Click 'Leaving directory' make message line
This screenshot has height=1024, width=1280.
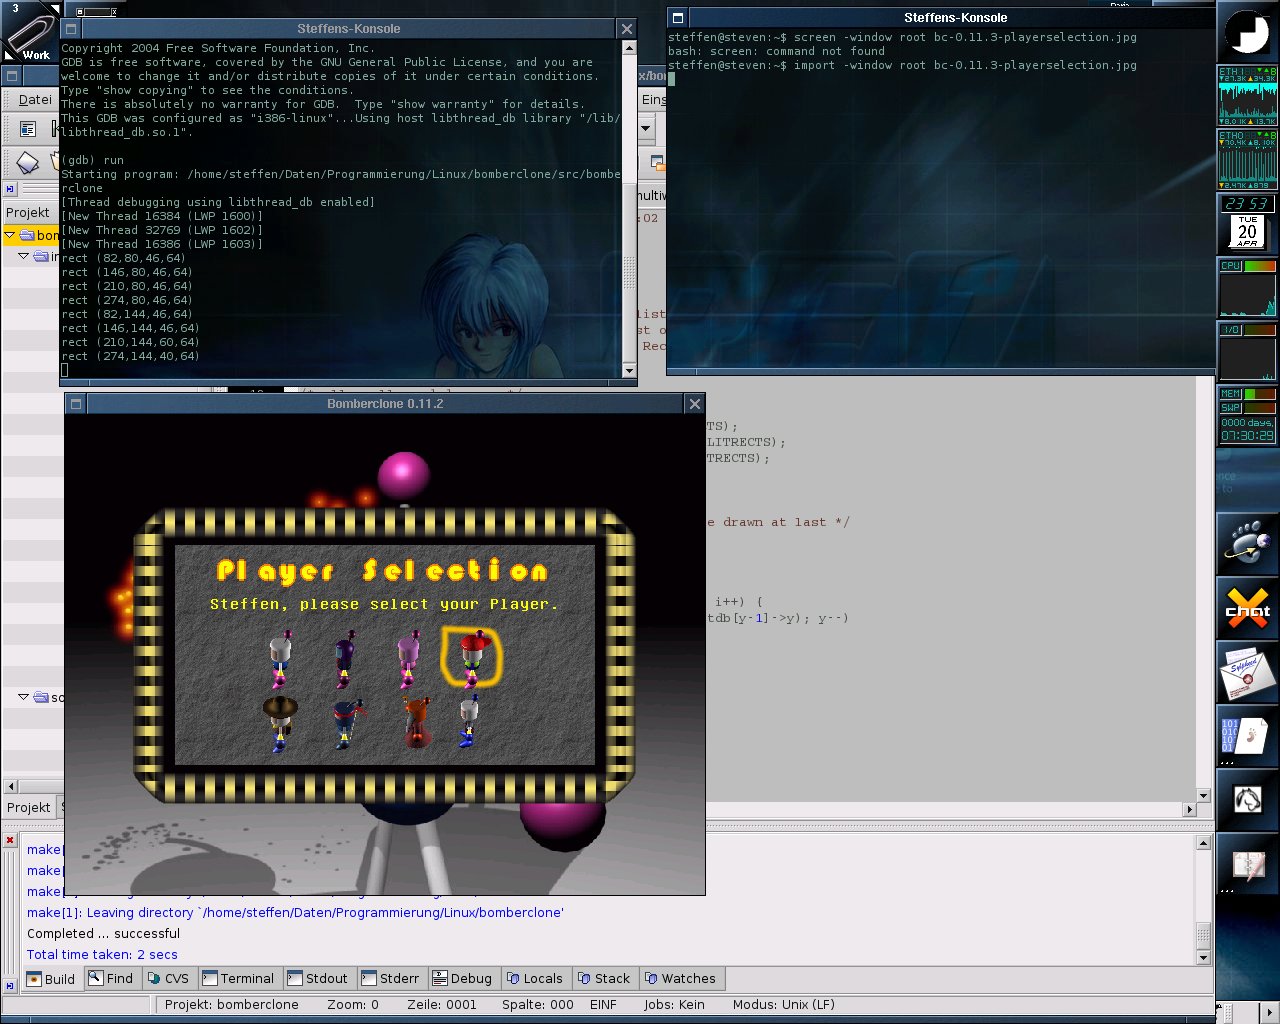(x=295, y=913)
